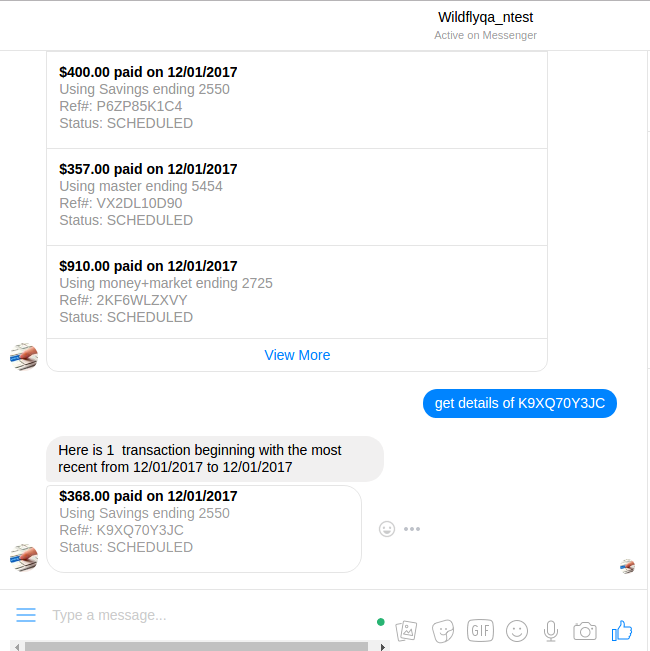Screen dimensions: 650x651
Task: Open the hamburger menu beside message box
Action: 26,615
